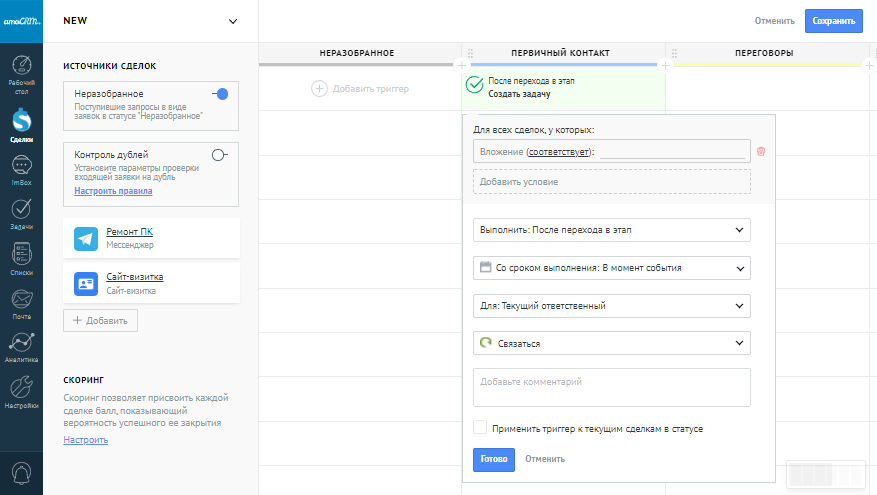
Task: Click Готово button
Action: (x=493, y=459)
